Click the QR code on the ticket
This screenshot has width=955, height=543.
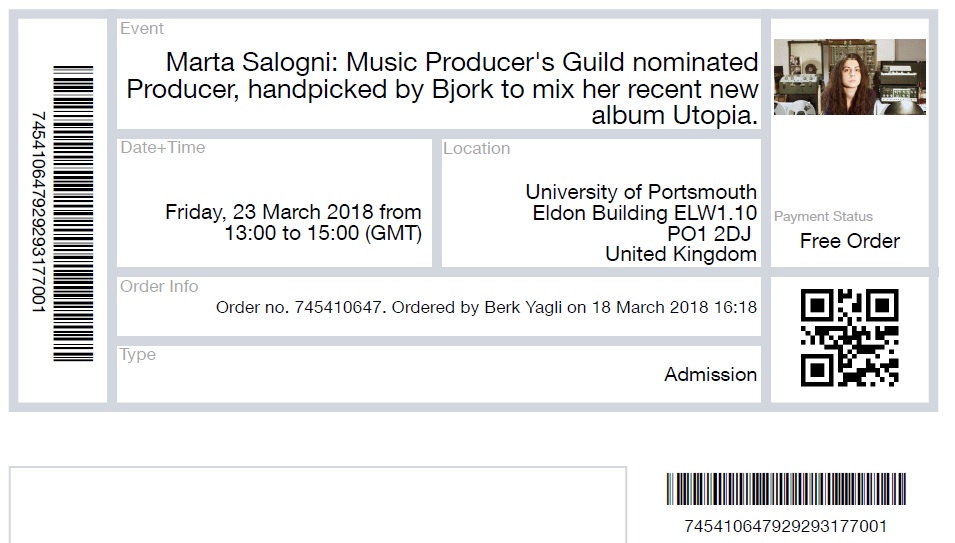(849, 337)
